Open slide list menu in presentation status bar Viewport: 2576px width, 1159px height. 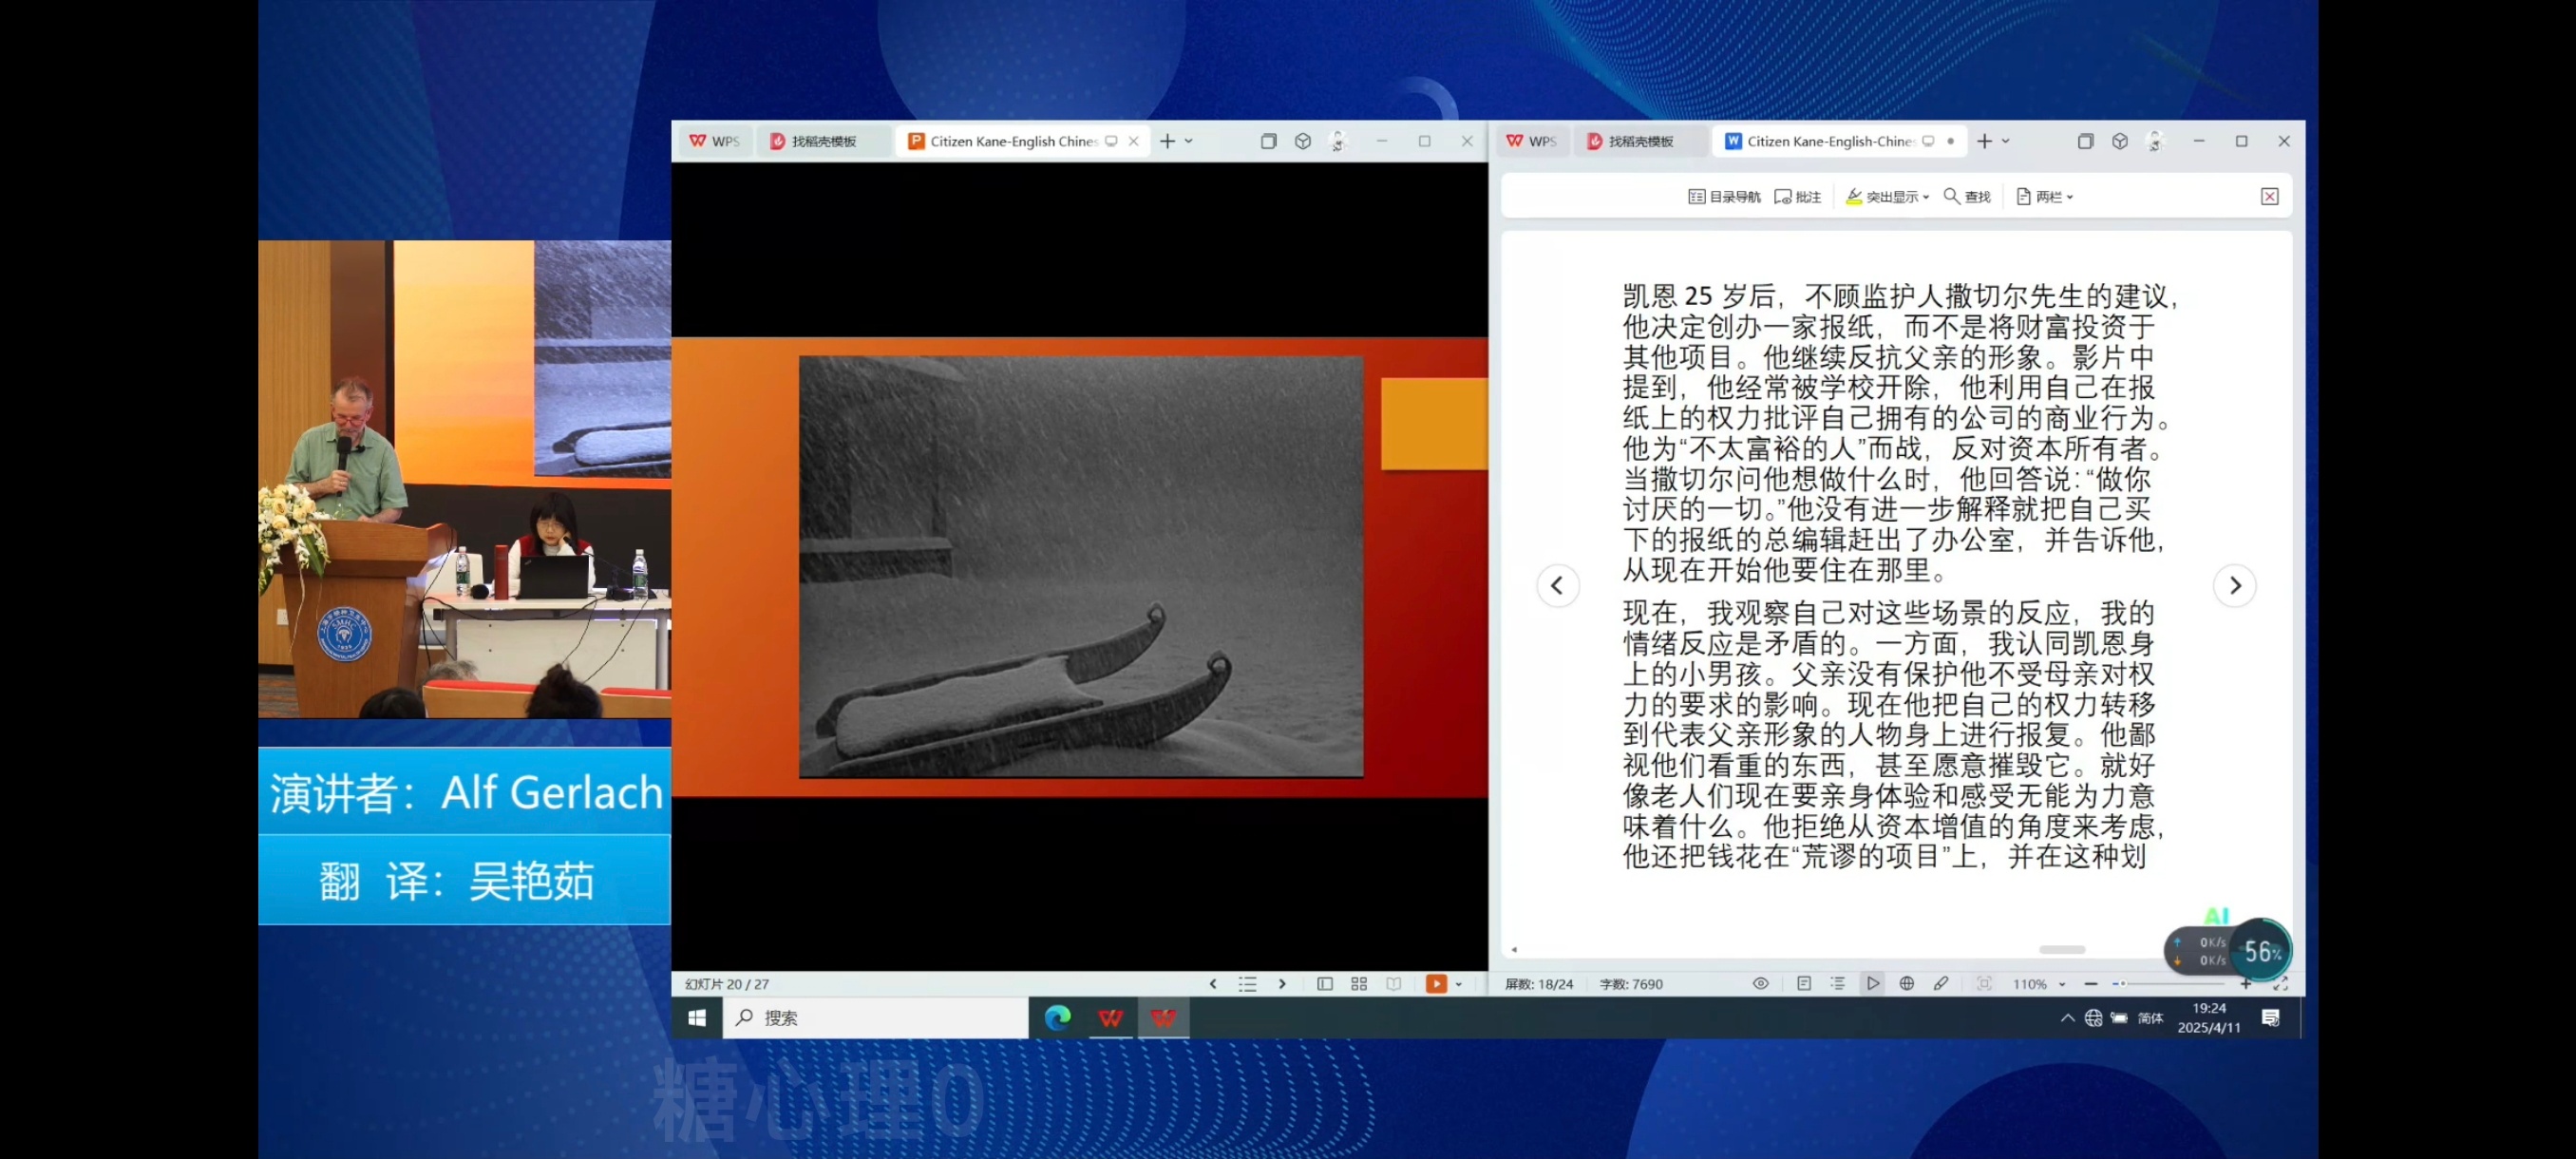coord(1247,984)
